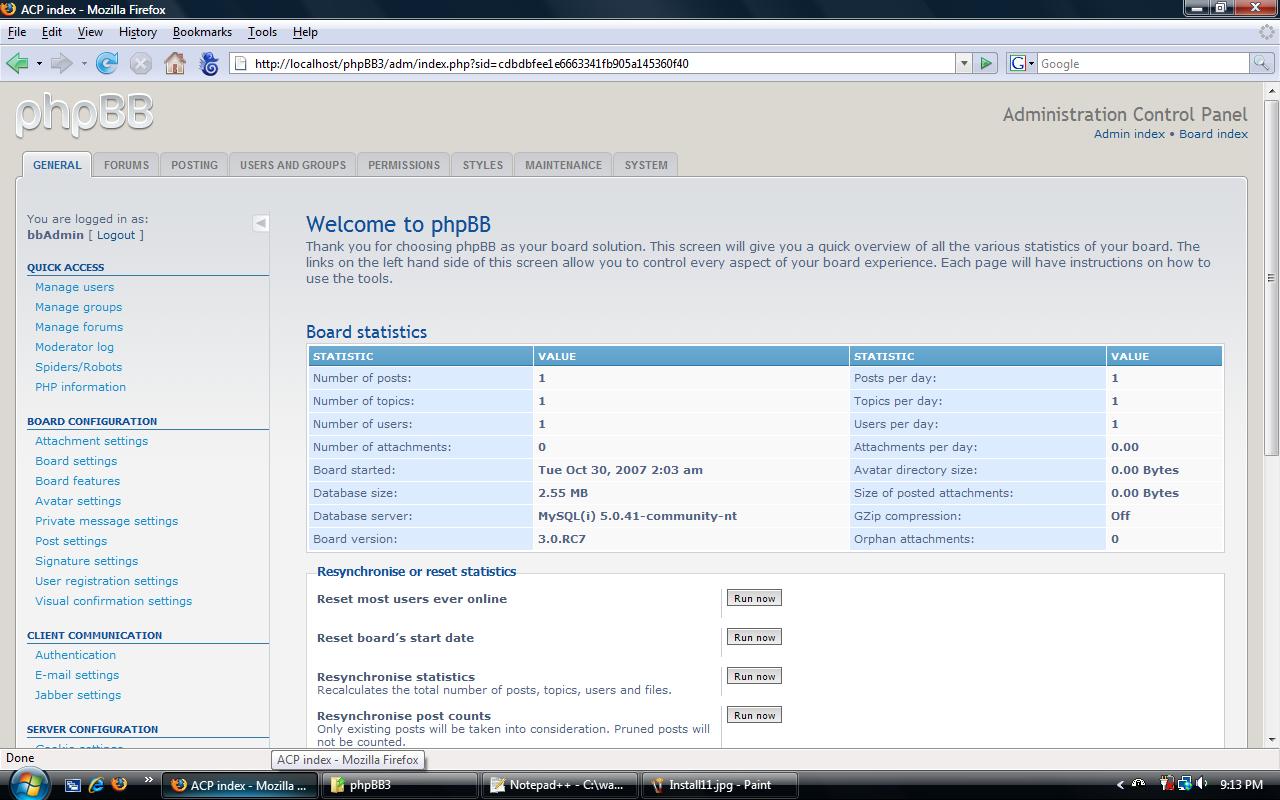Open the search engine selector dropdown
The image size is (1280, 800).
click(x=1022, y=64)
